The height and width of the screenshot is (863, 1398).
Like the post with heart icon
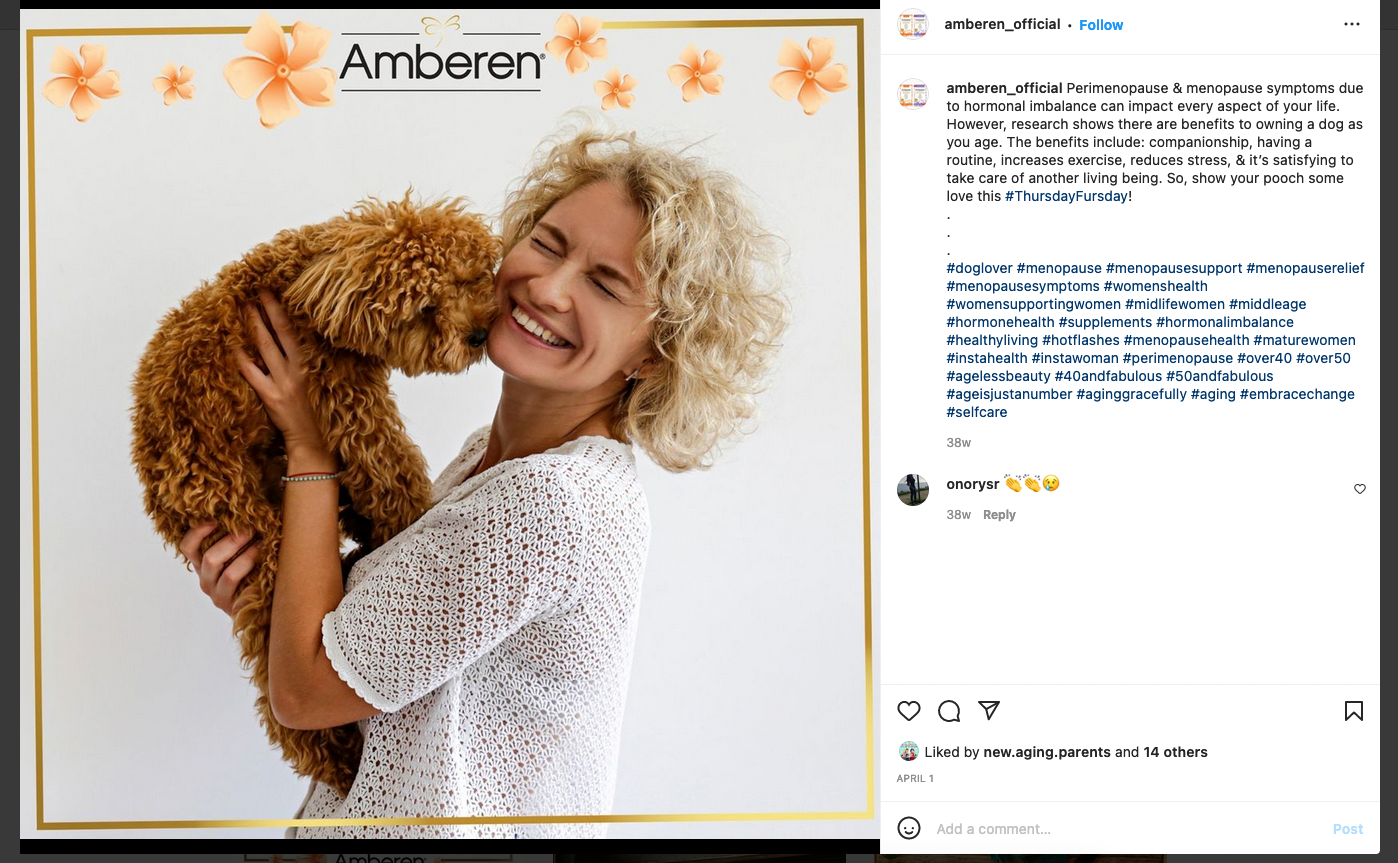pos(908,711)
